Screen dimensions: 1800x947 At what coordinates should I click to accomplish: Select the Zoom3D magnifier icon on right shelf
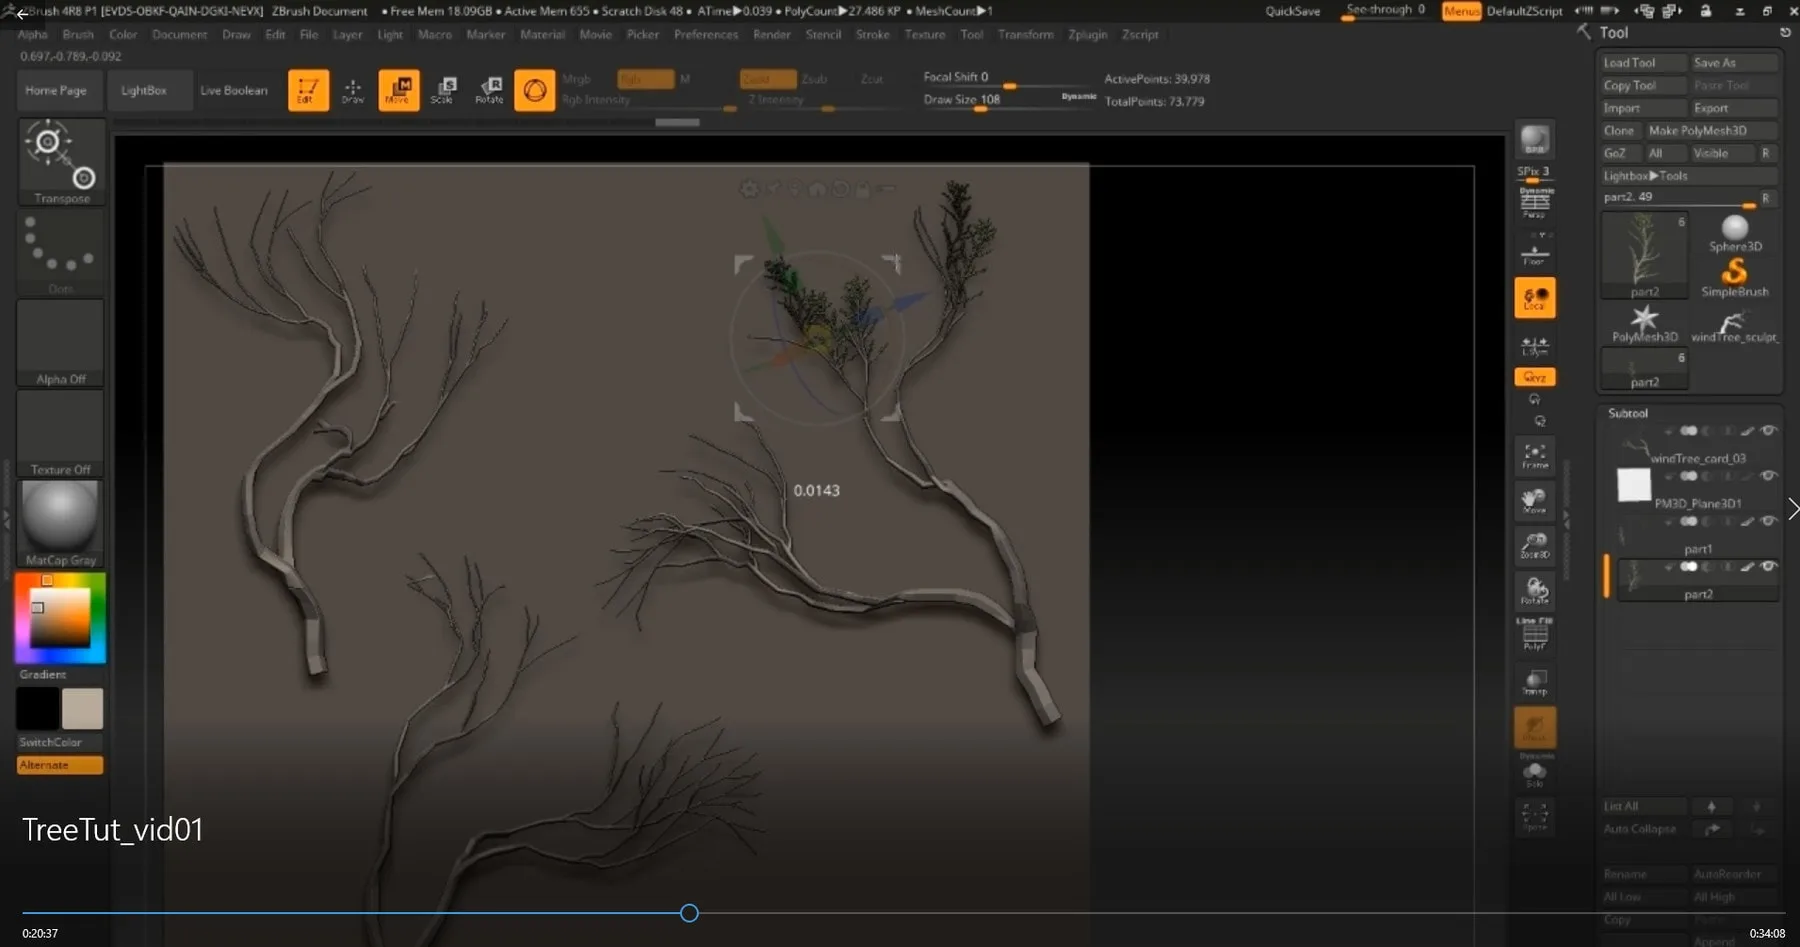(1536, 547)
